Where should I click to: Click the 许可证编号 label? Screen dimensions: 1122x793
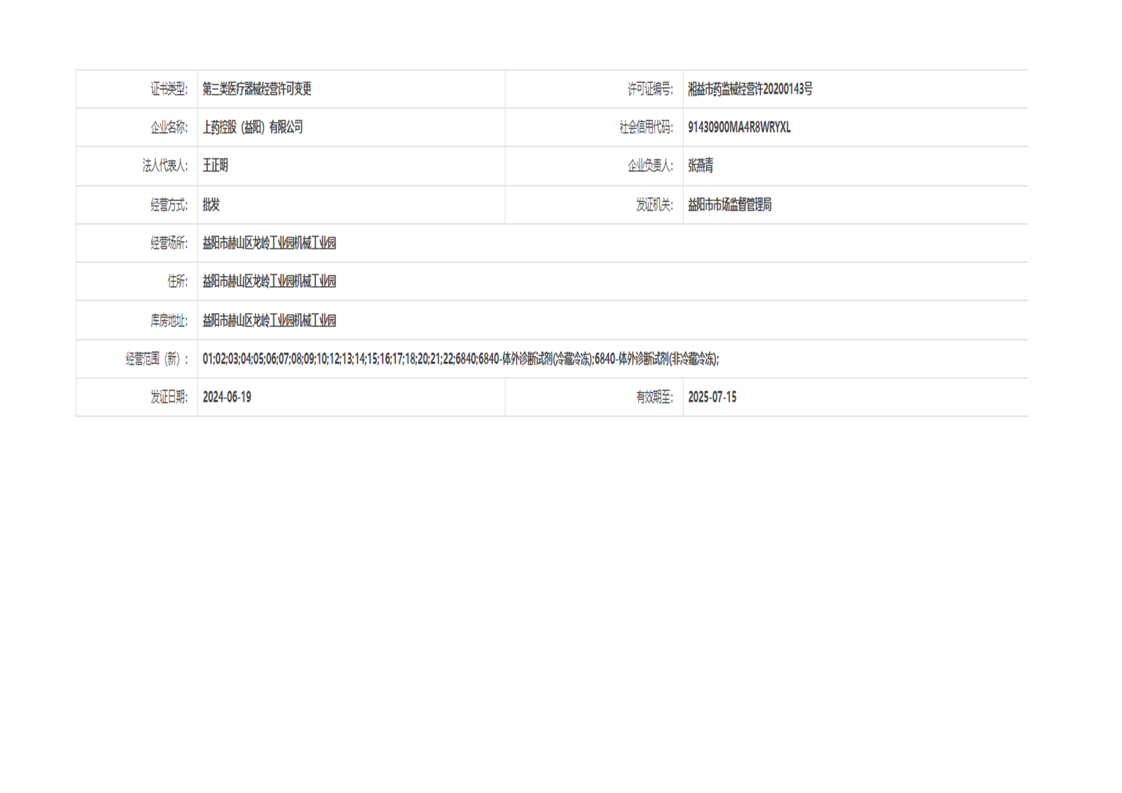click(x=650, y=89)
